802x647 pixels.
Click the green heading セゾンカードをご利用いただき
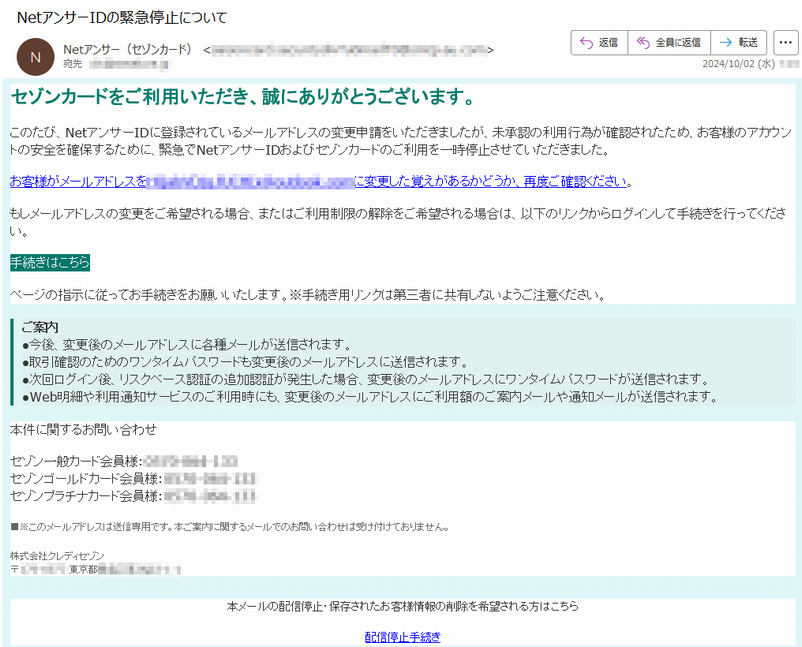(x=243, y=96)
